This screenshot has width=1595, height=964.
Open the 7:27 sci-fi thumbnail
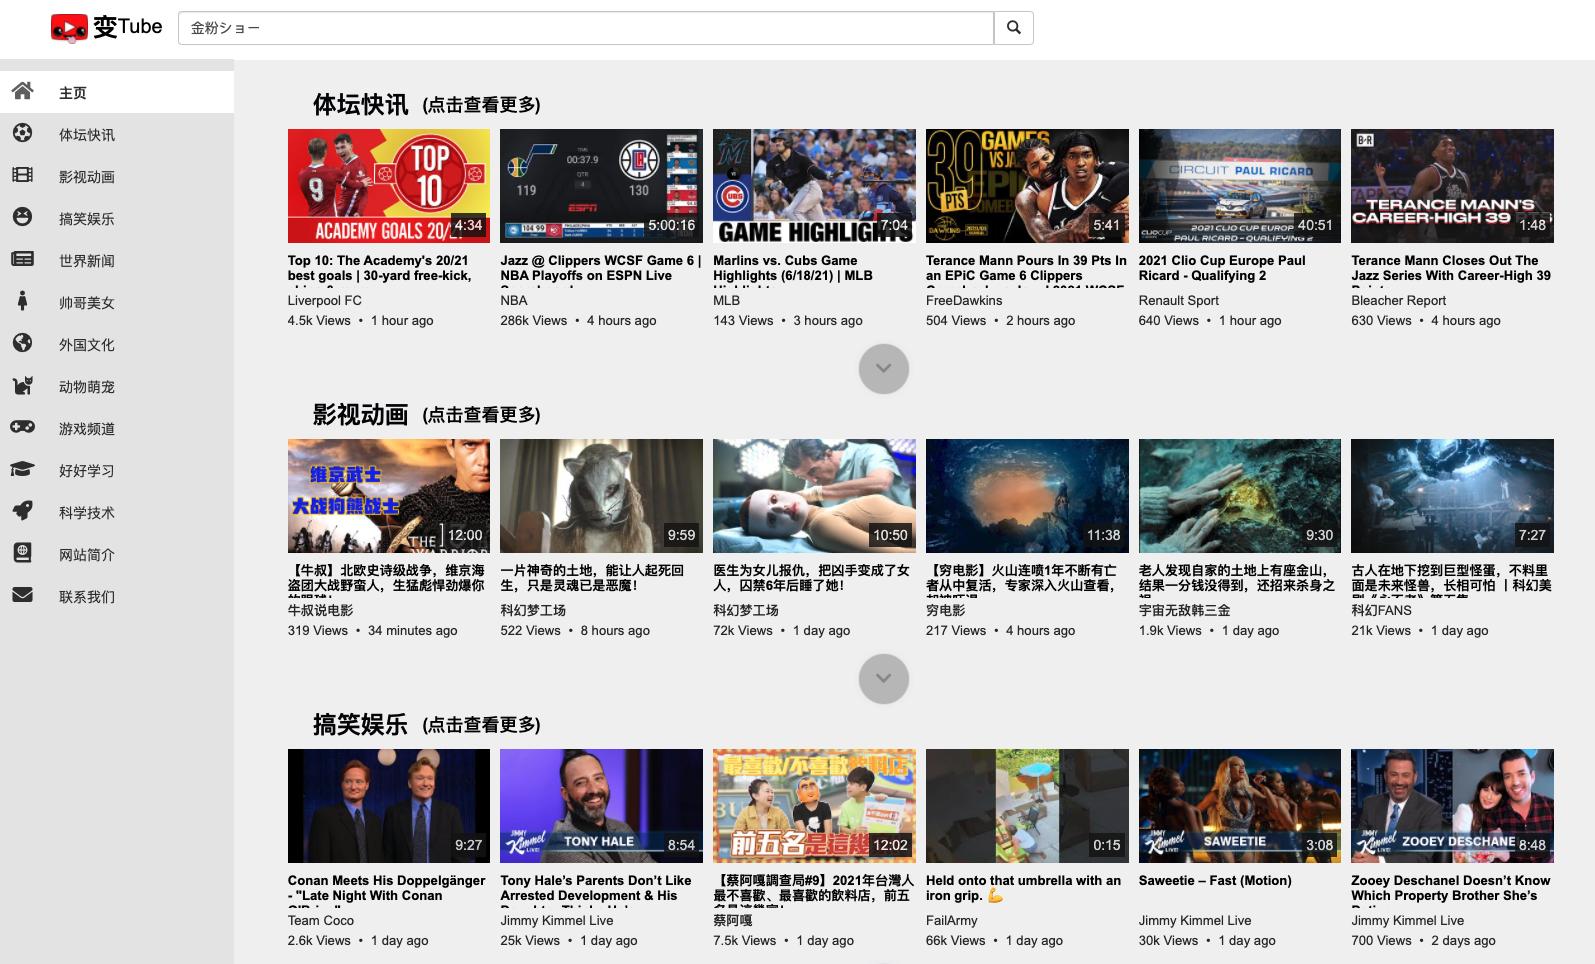[x=1452, y=496]
